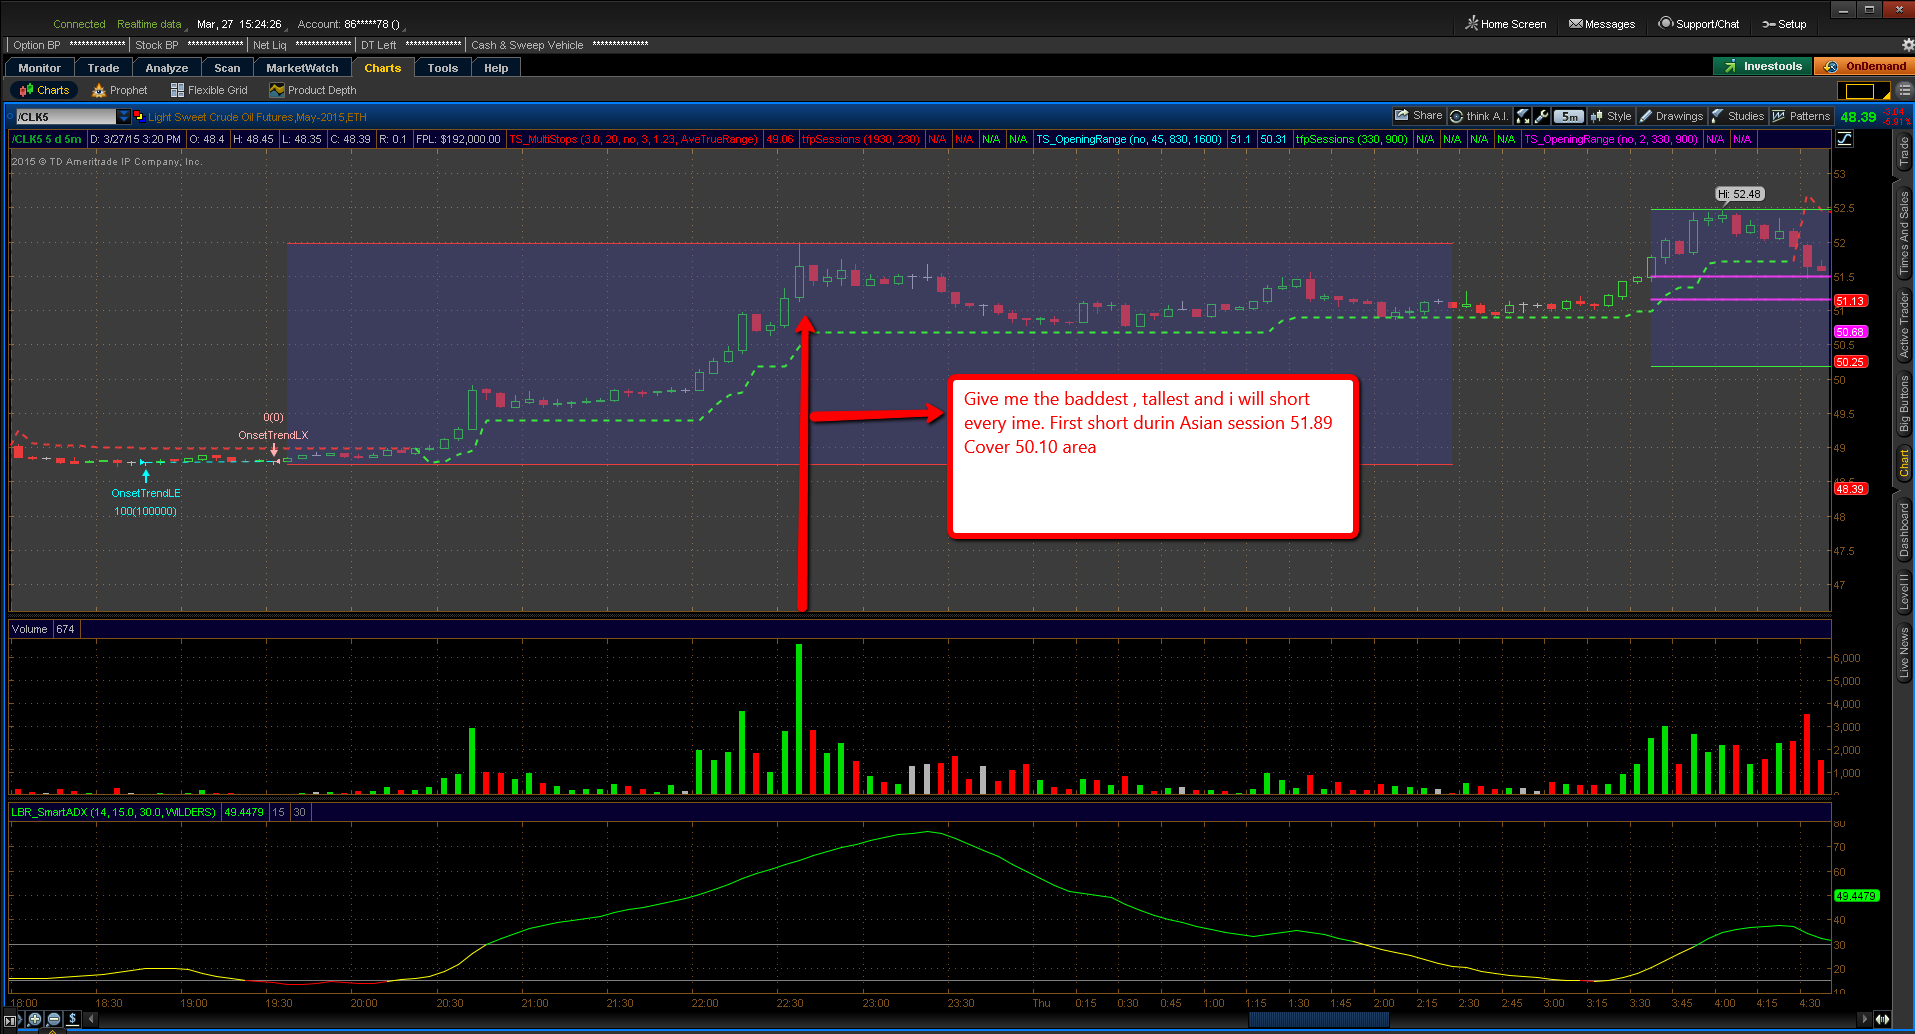Select the Charts sub-tab
The height and width of the screenshot is (1034, 1915).
coord(45,90)
